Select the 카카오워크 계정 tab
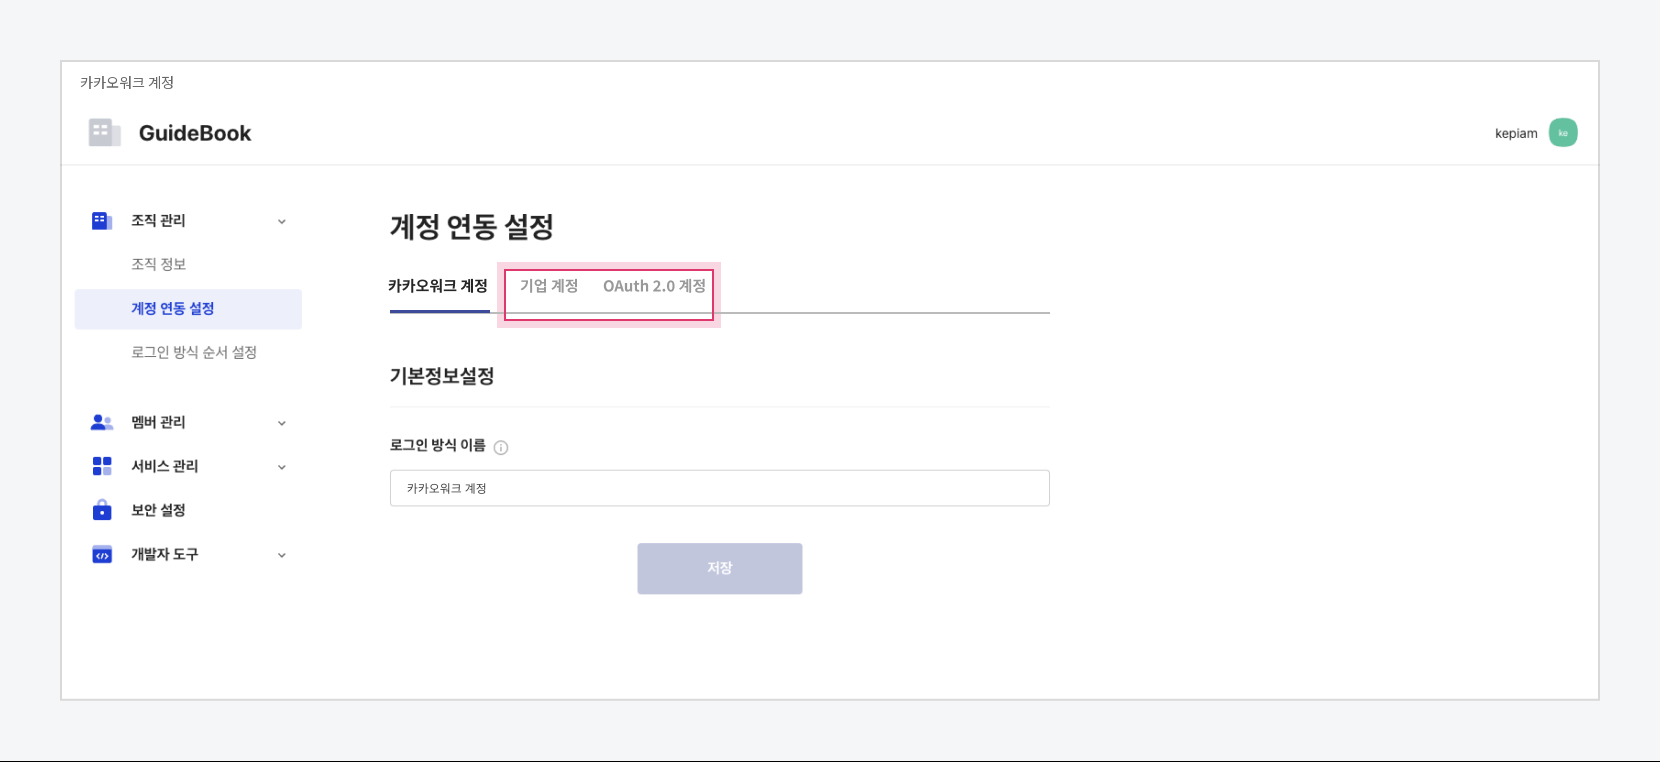 (438, 286)
